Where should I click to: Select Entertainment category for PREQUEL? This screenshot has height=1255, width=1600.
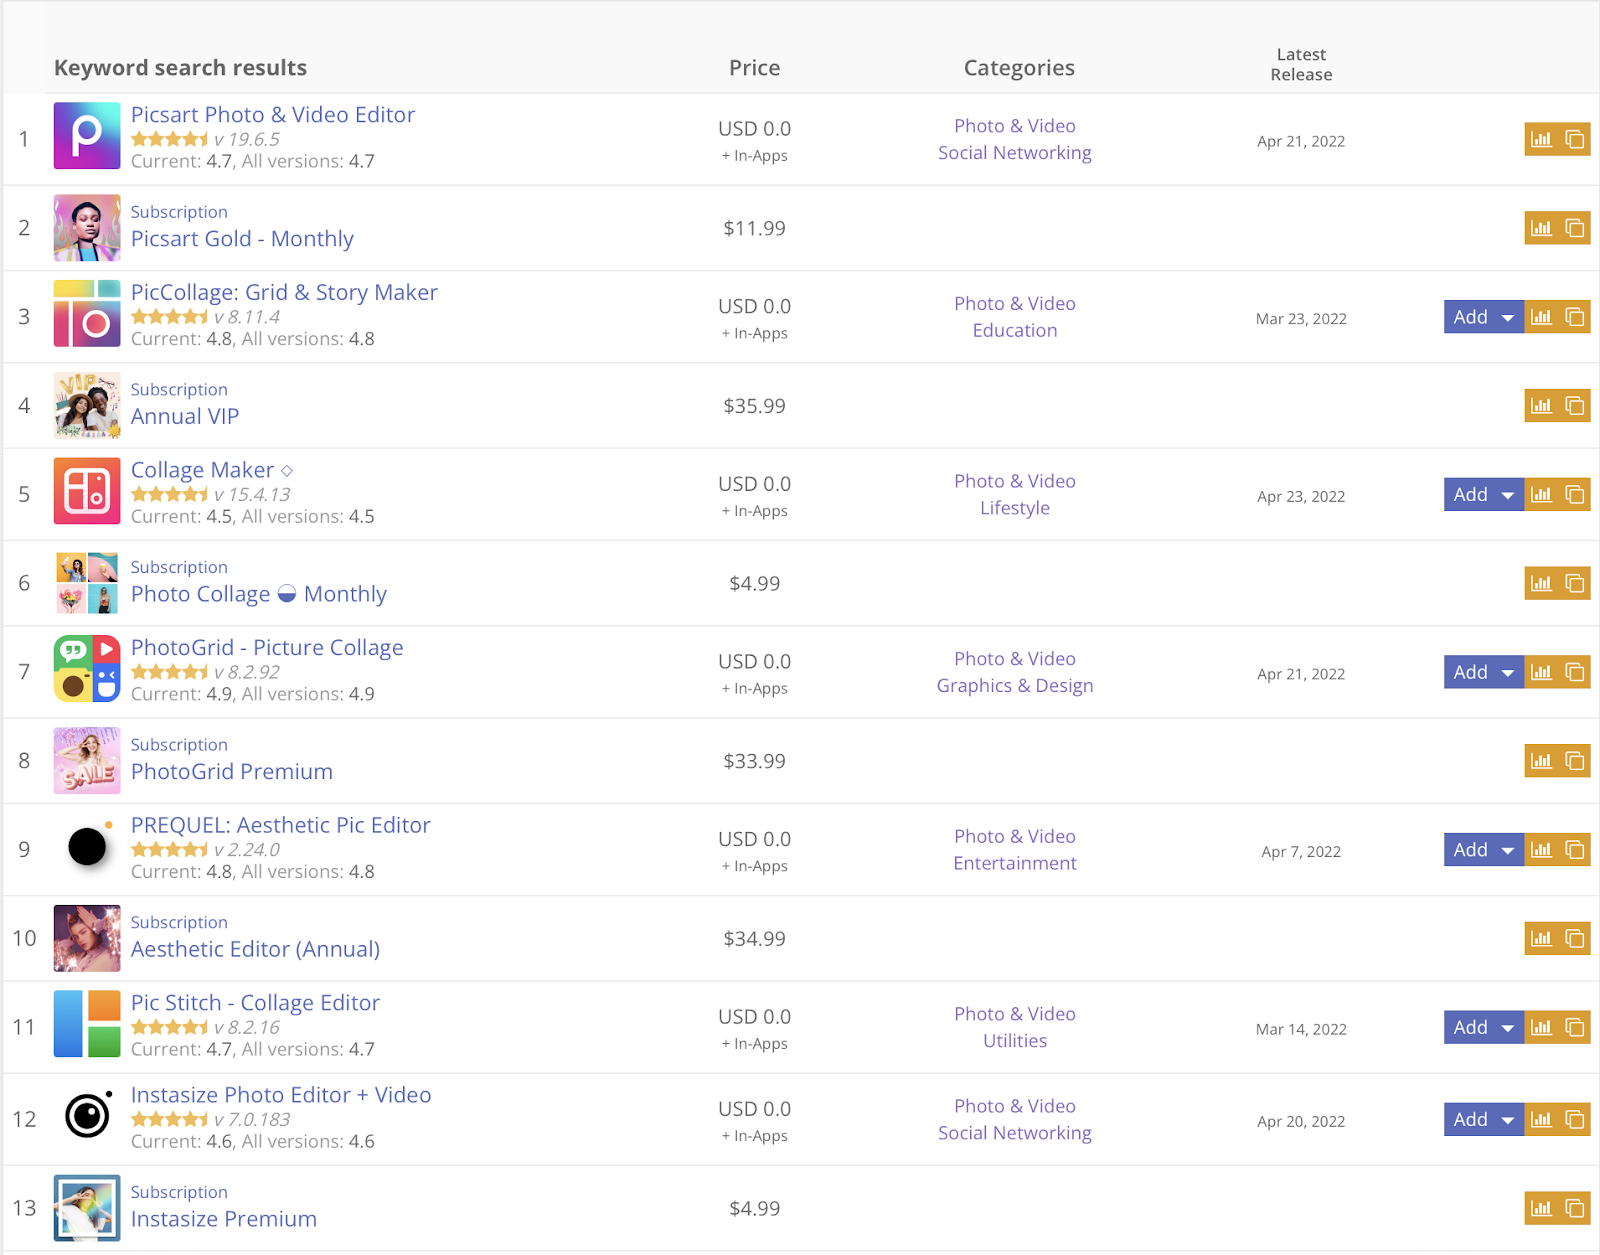[1015, 863]
